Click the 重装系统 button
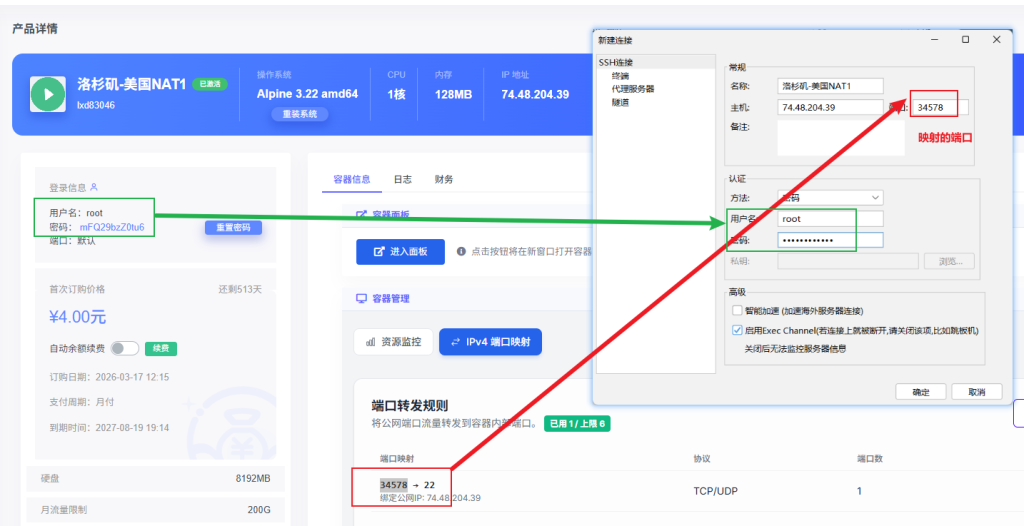The height and width of the screenshot is (526, 1024). click(x=299, y=114)
